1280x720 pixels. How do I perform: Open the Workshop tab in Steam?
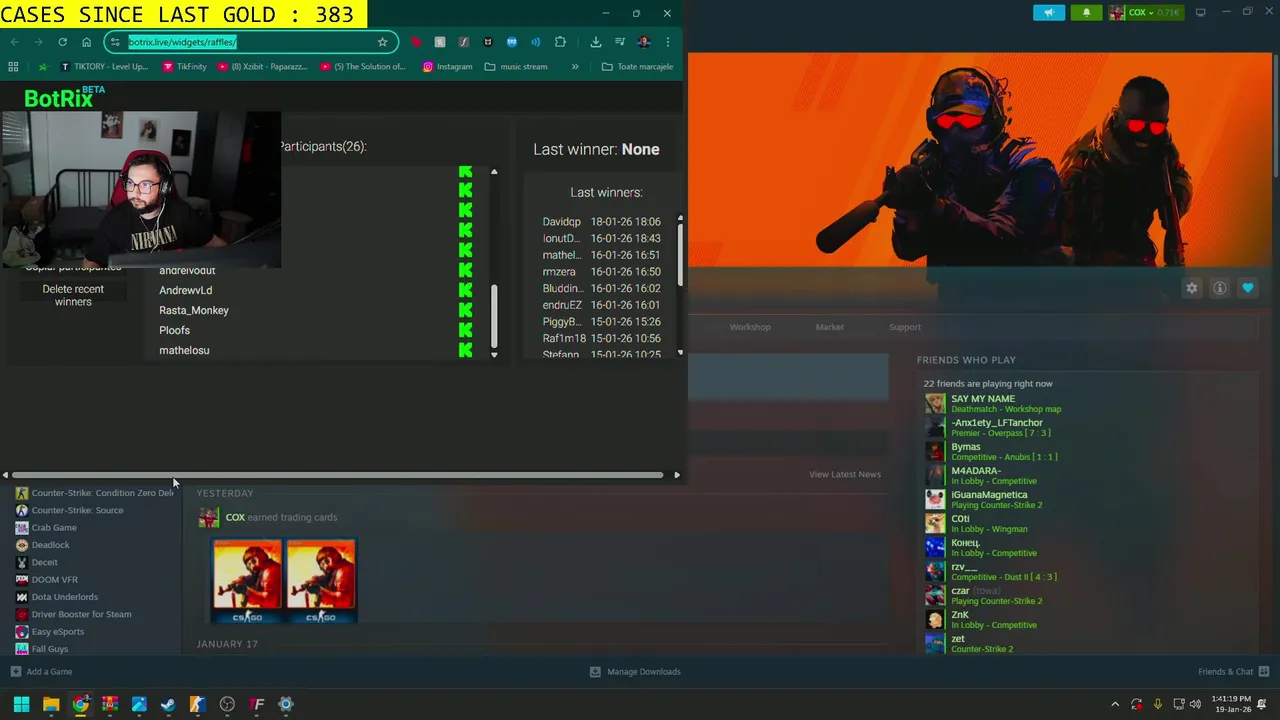tap(750, 327)
